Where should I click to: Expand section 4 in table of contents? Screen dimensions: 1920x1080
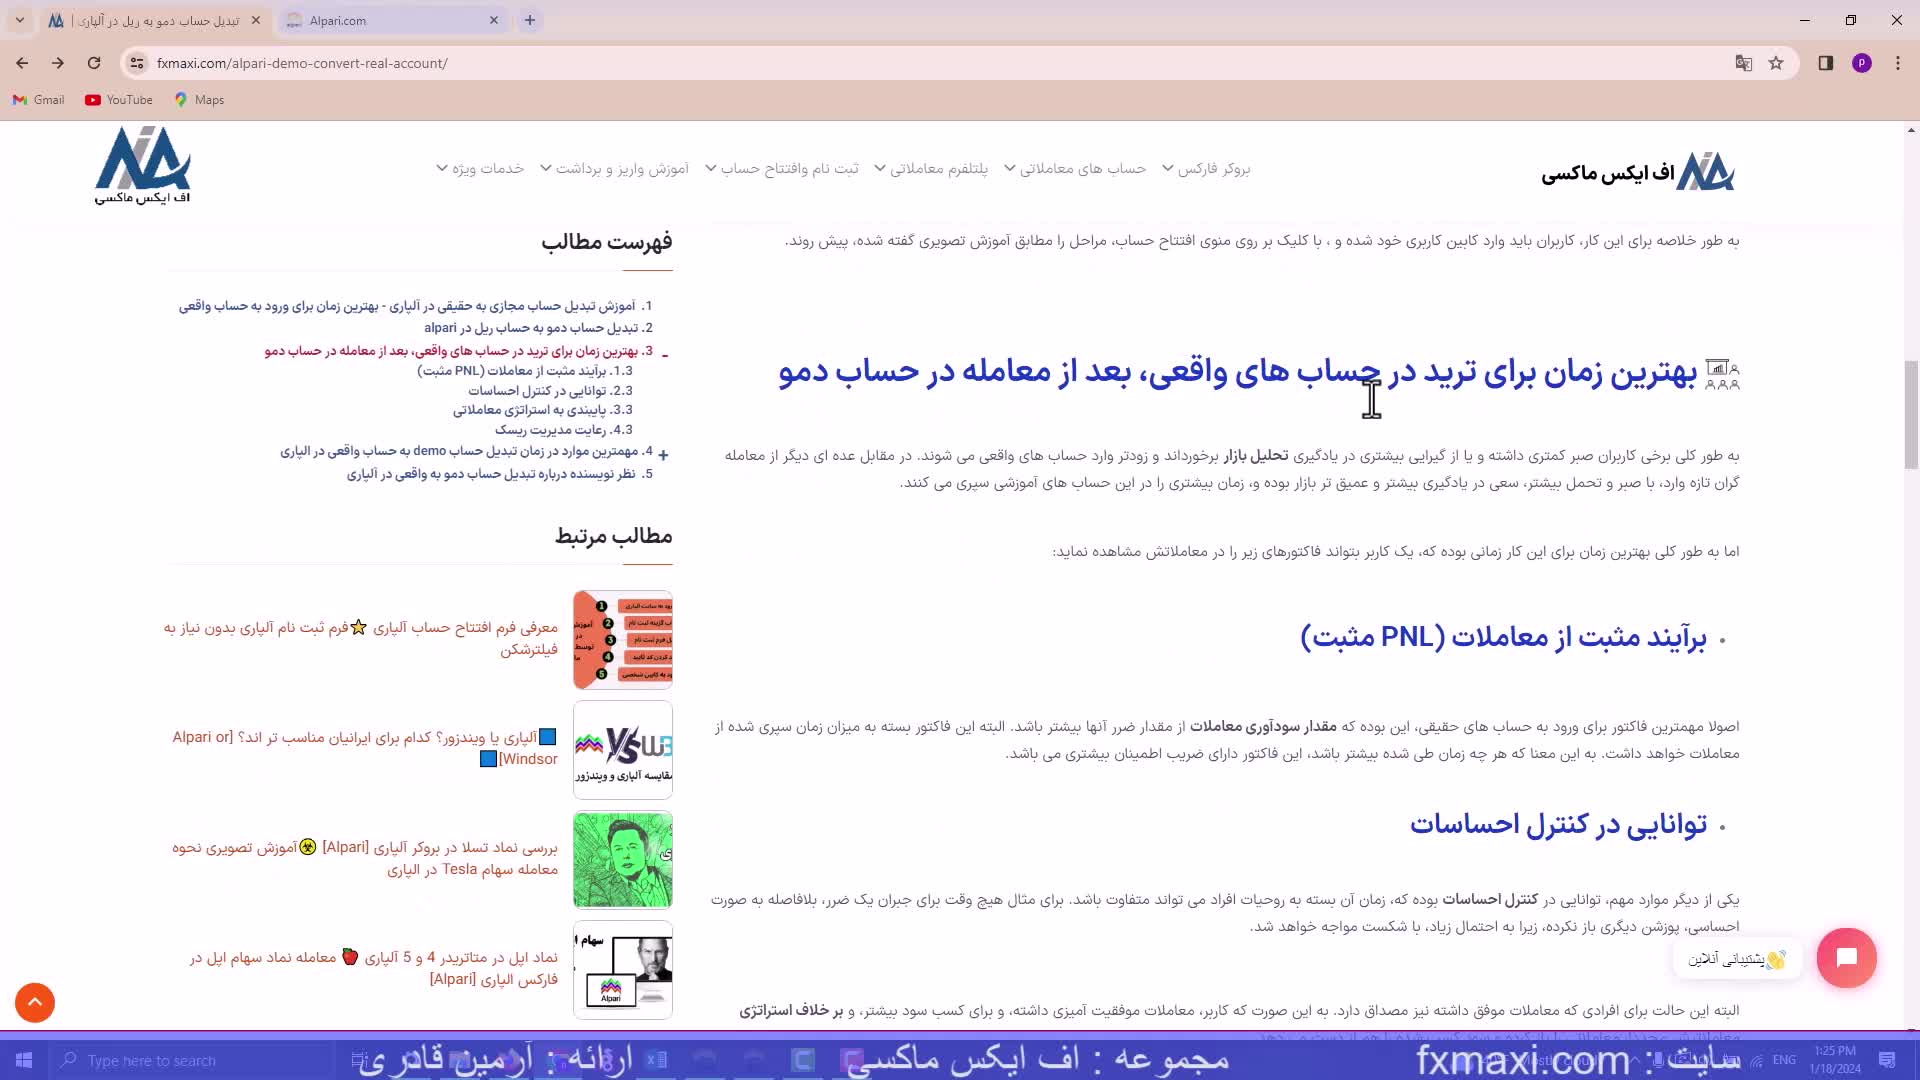(x=663, y=454)
